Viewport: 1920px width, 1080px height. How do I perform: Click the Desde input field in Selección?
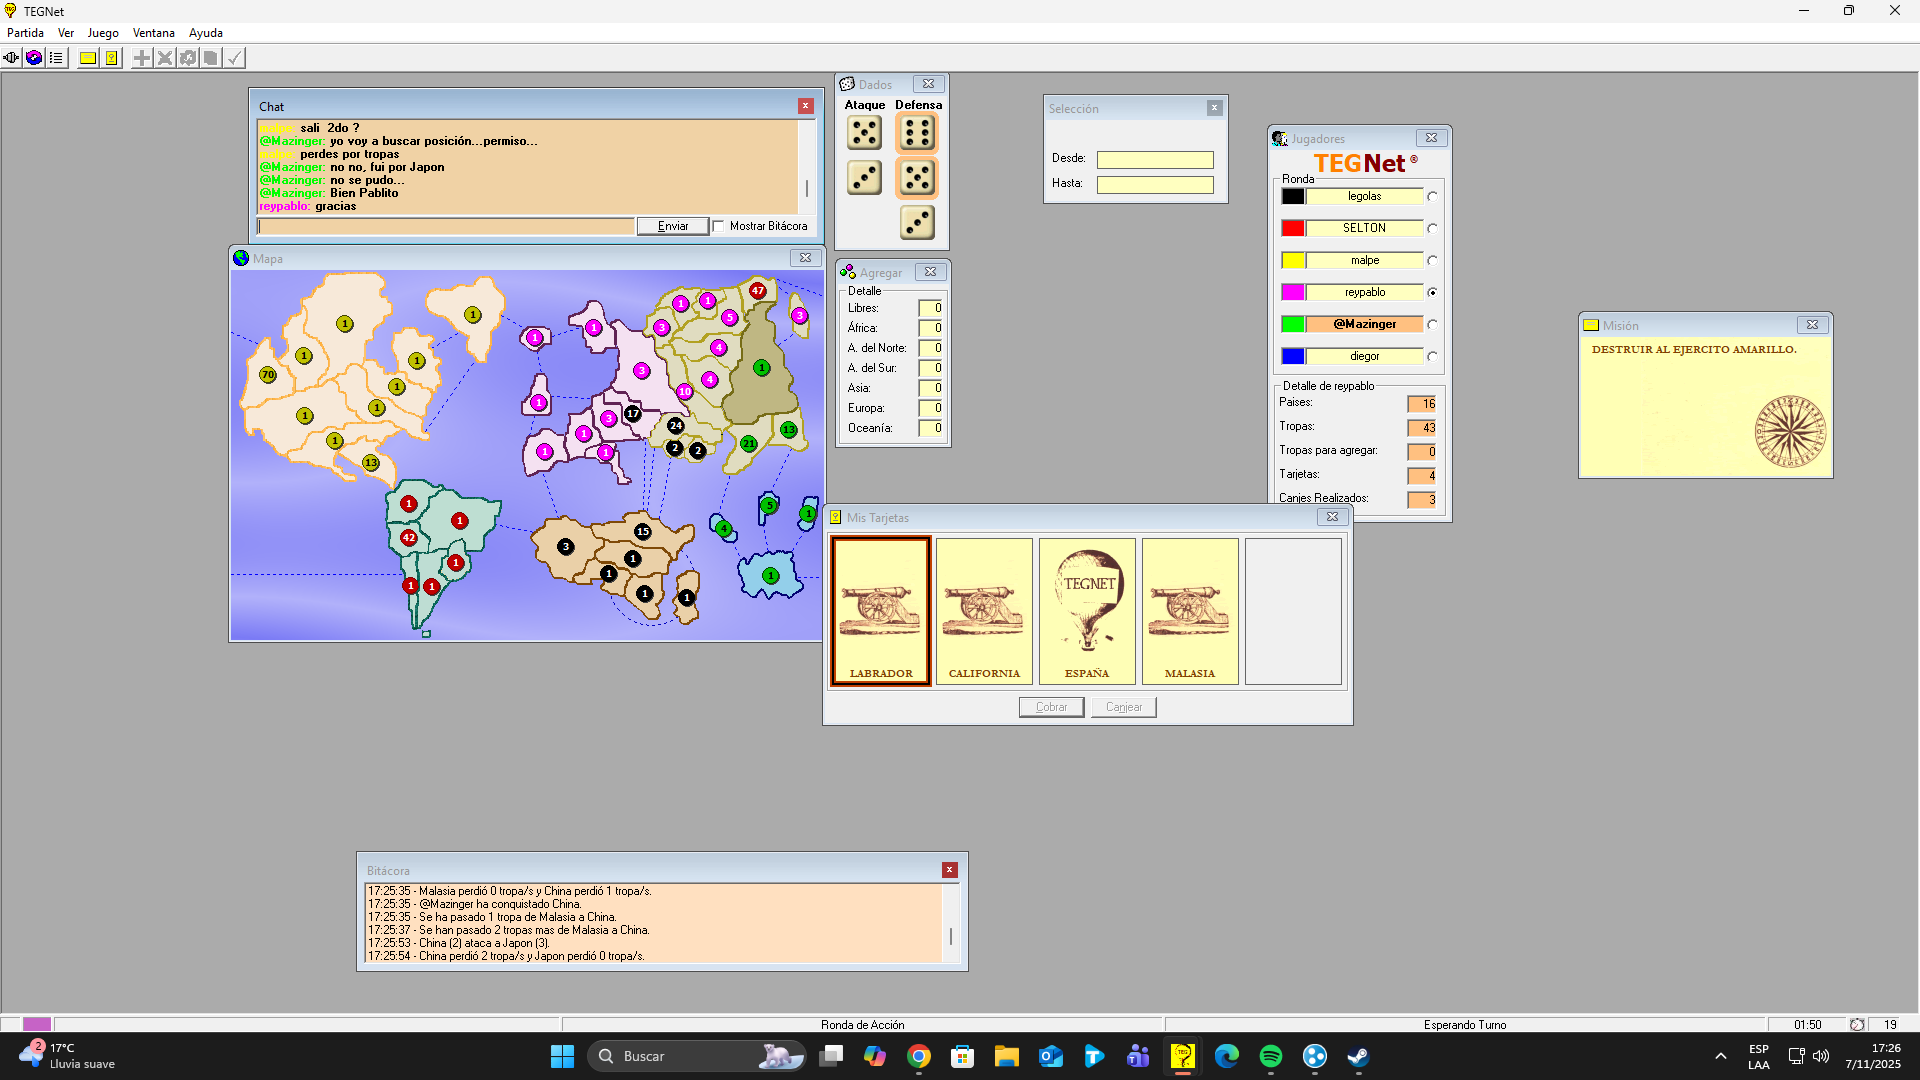click(1154, 160)
